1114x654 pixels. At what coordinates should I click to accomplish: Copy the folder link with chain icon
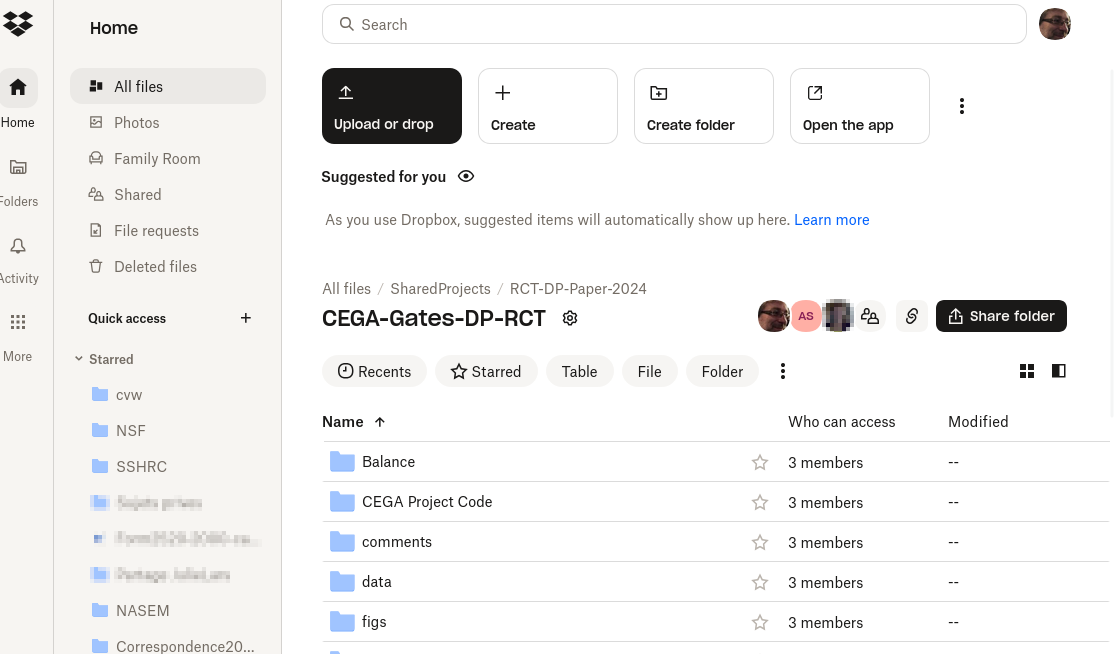click(911, 315)
